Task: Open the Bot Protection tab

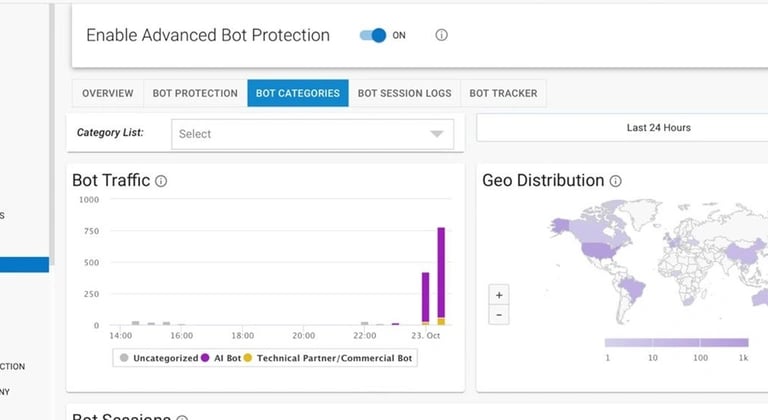Action: [x=195, y=93]
